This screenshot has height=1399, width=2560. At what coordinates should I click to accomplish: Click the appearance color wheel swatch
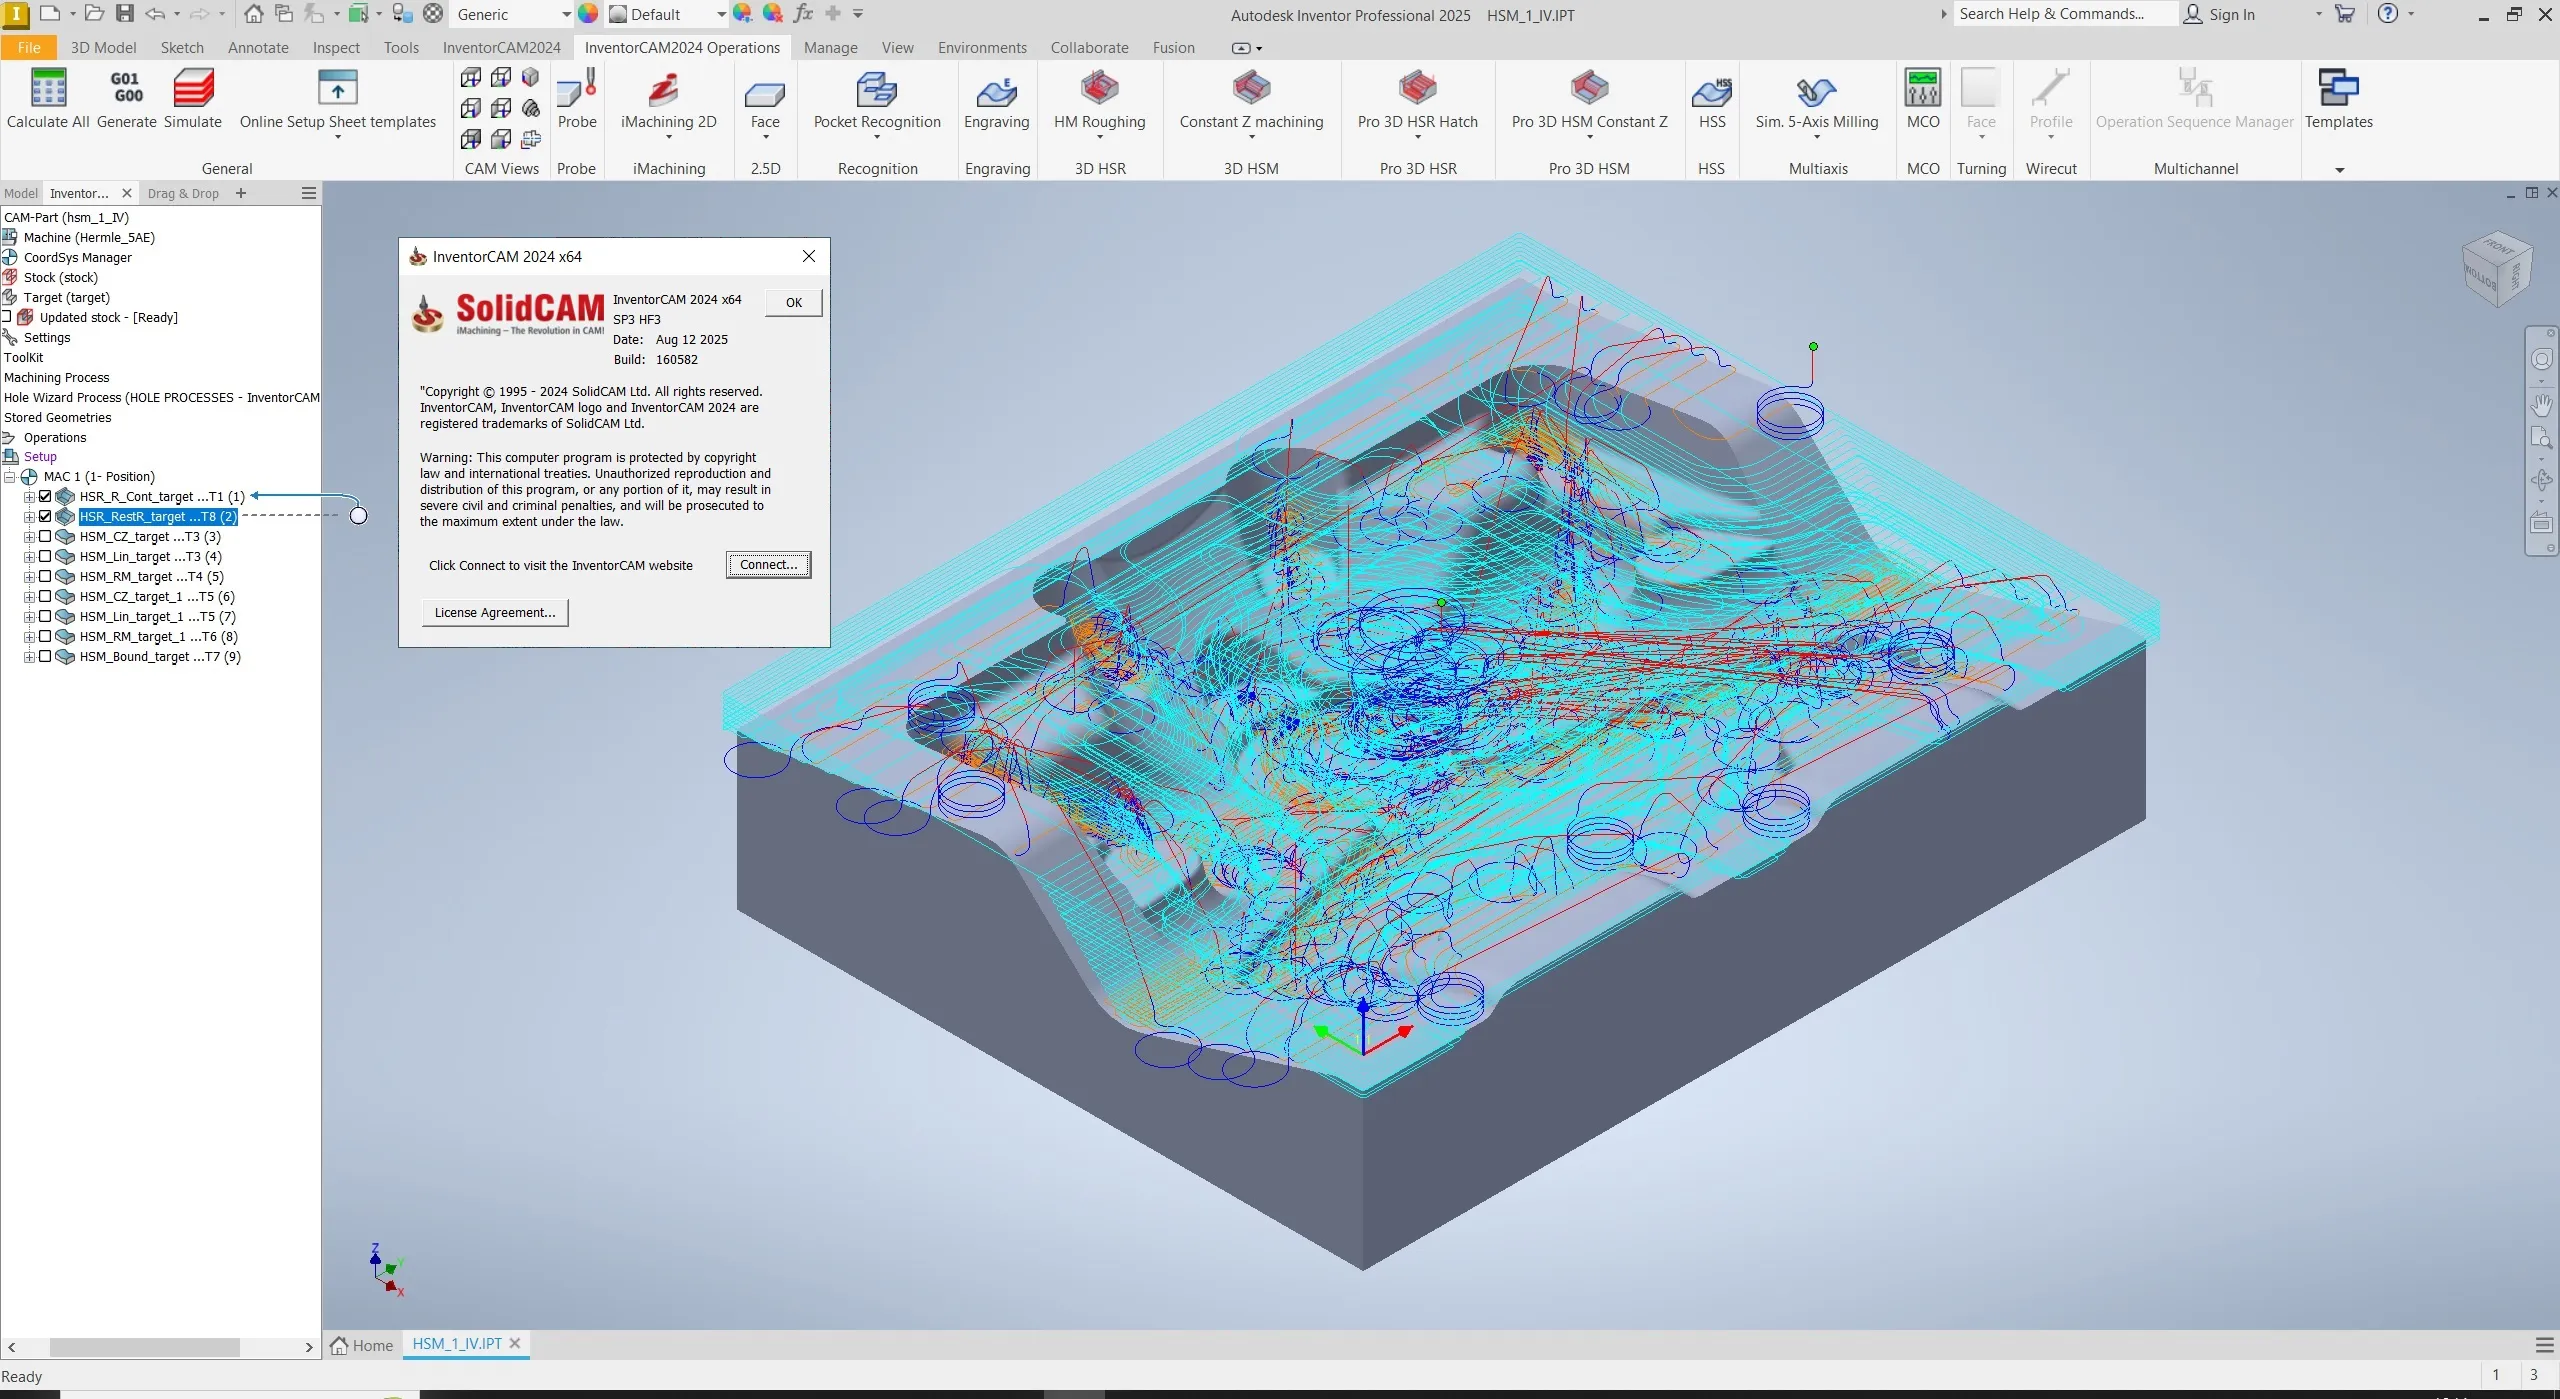tap(588, 14)
